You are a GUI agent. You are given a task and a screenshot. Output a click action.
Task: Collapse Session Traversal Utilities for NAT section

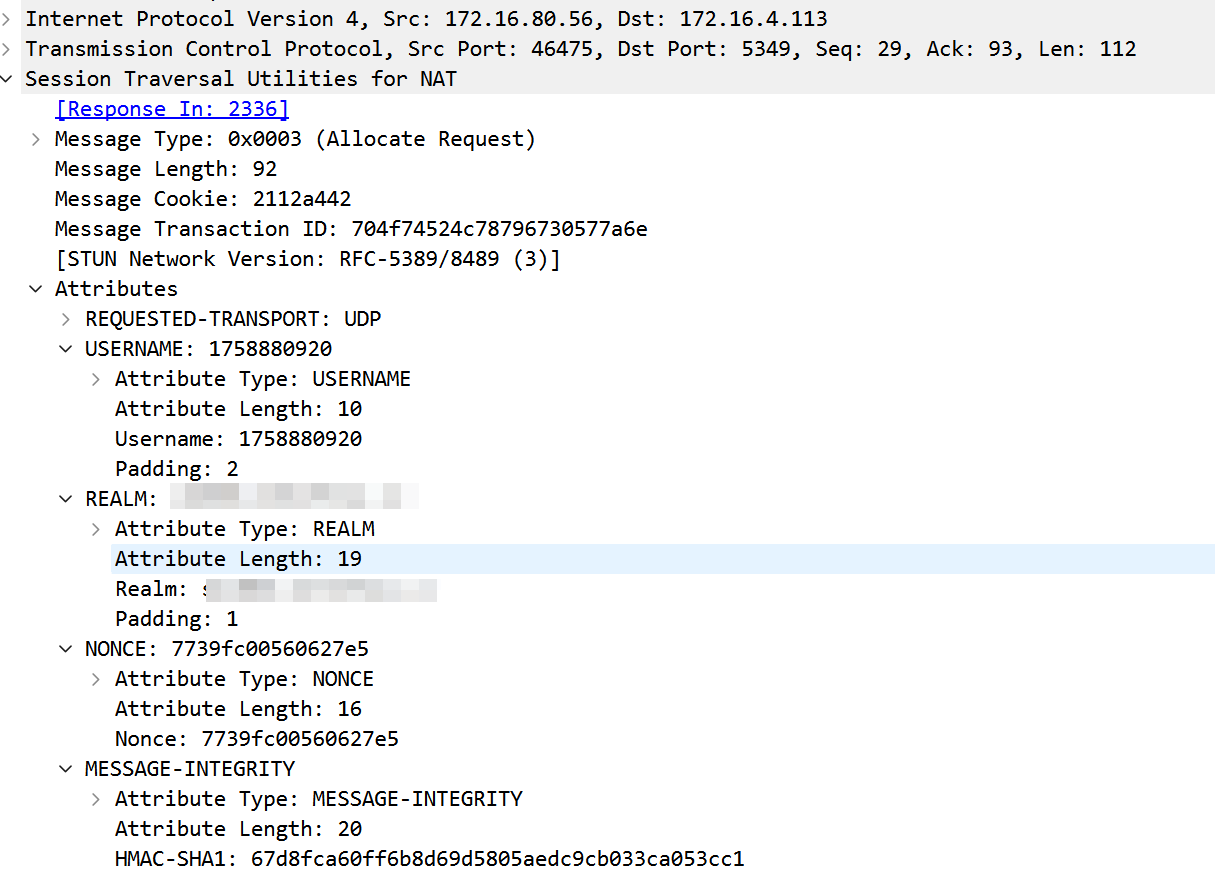(7, 79)
